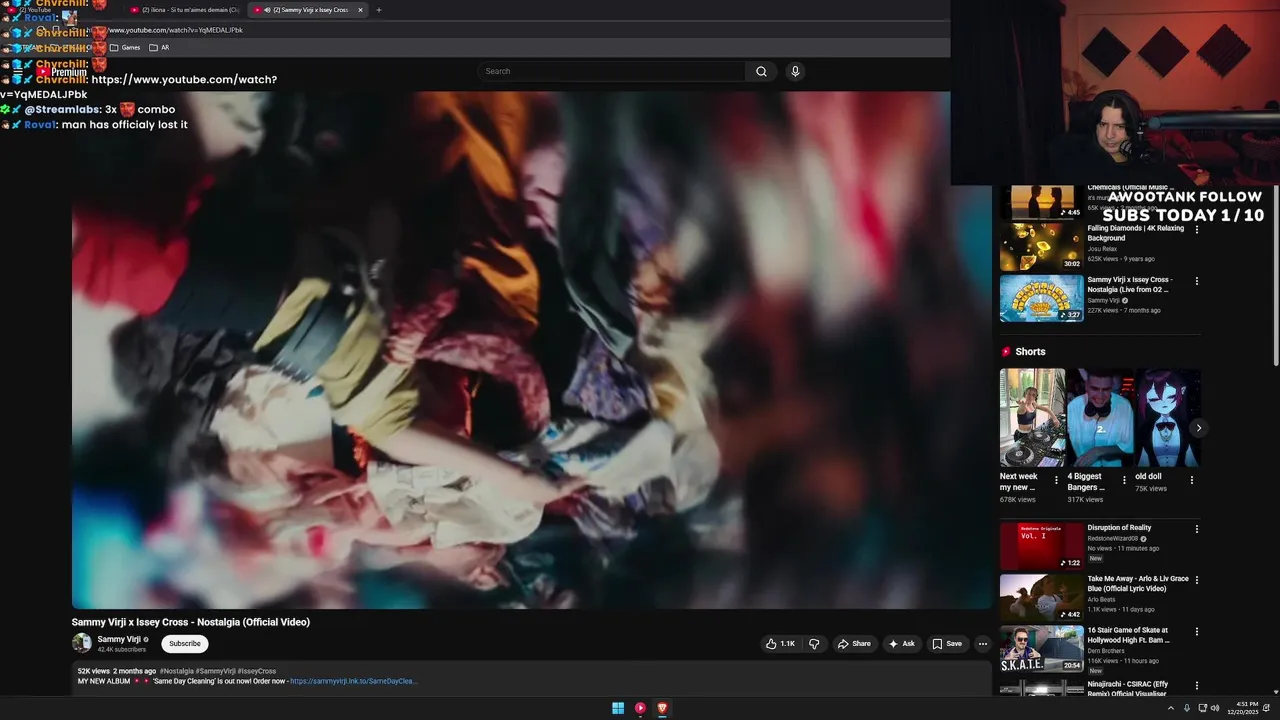The width and height of the screenshot is (1280, 720).
Task: Click the Take Me Away video title
Action: click(1138, 584)
